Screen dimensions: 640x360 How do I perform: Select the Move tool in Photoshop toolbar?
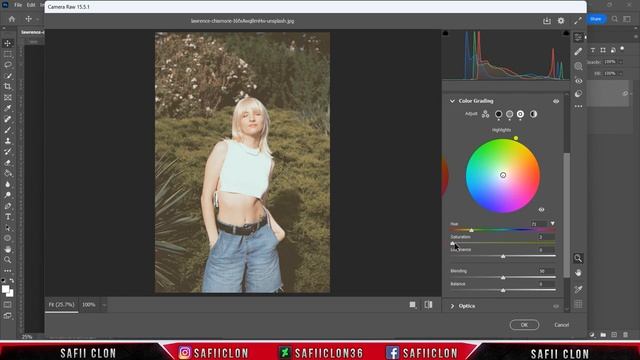point(7,43)
